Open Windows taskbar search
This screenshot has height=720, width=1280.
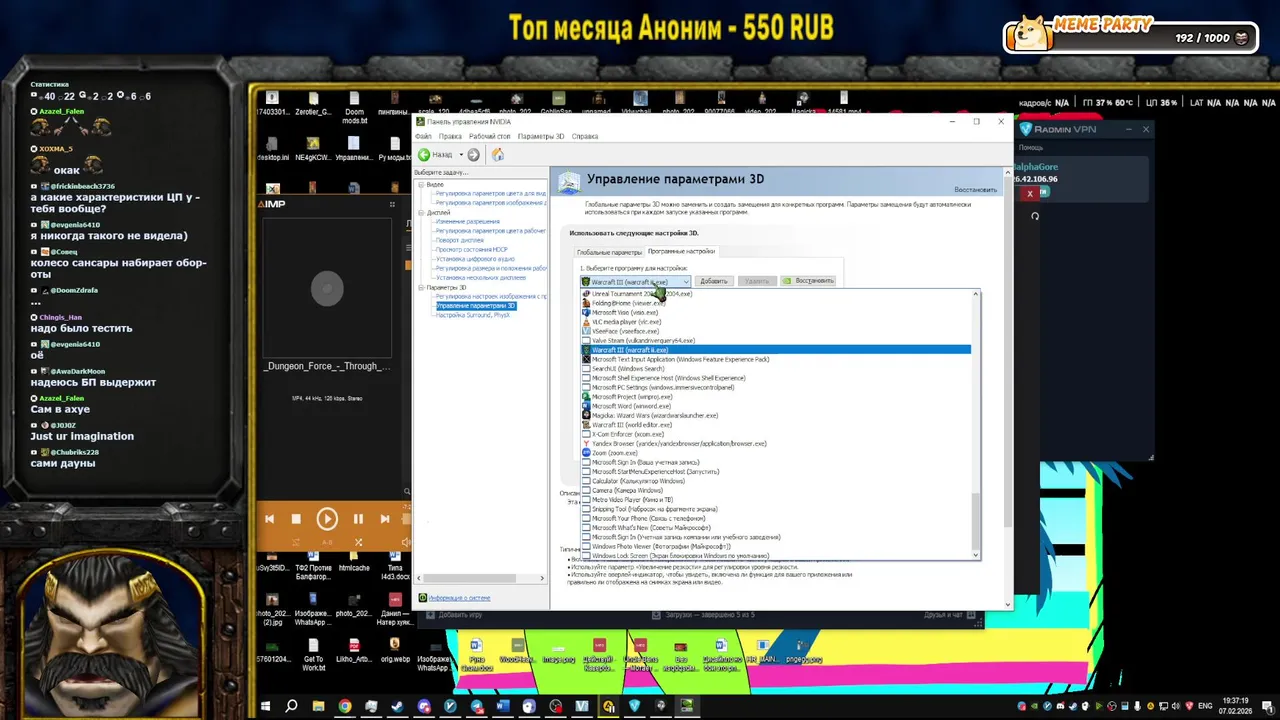point(291,706)
